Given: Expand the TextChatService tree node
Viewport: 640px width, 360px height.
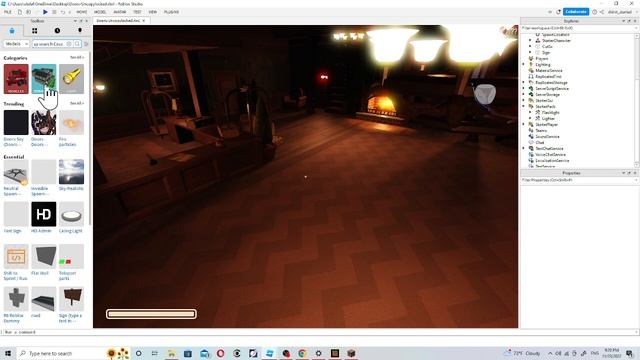Looking at the screenshot, I should [x=524, y=149].
